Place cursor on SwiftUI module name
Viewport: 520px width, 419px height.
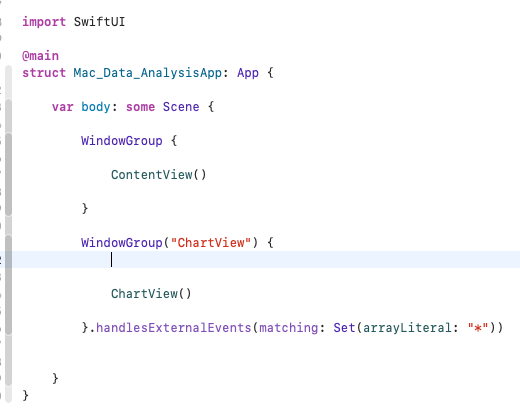point(99,22)
